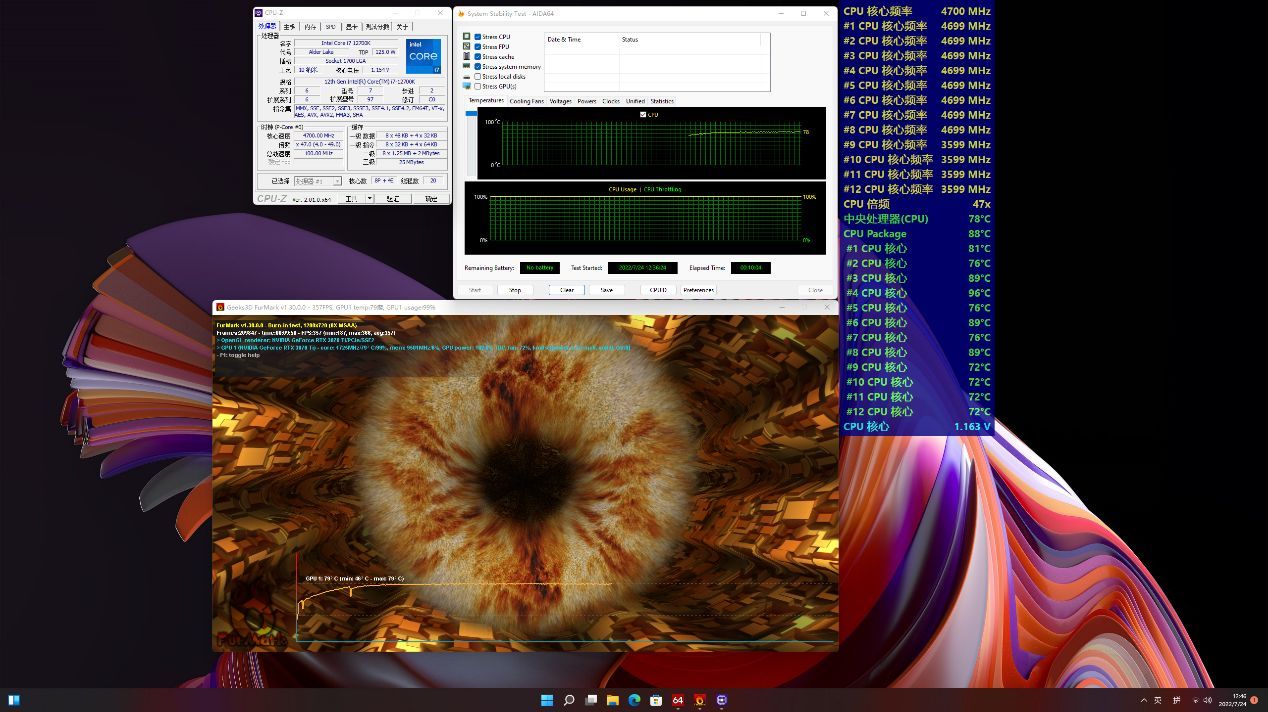The image size is (1268, 712).
Task: Click the CPU-Z icon in its title bar
Action: 258,12
